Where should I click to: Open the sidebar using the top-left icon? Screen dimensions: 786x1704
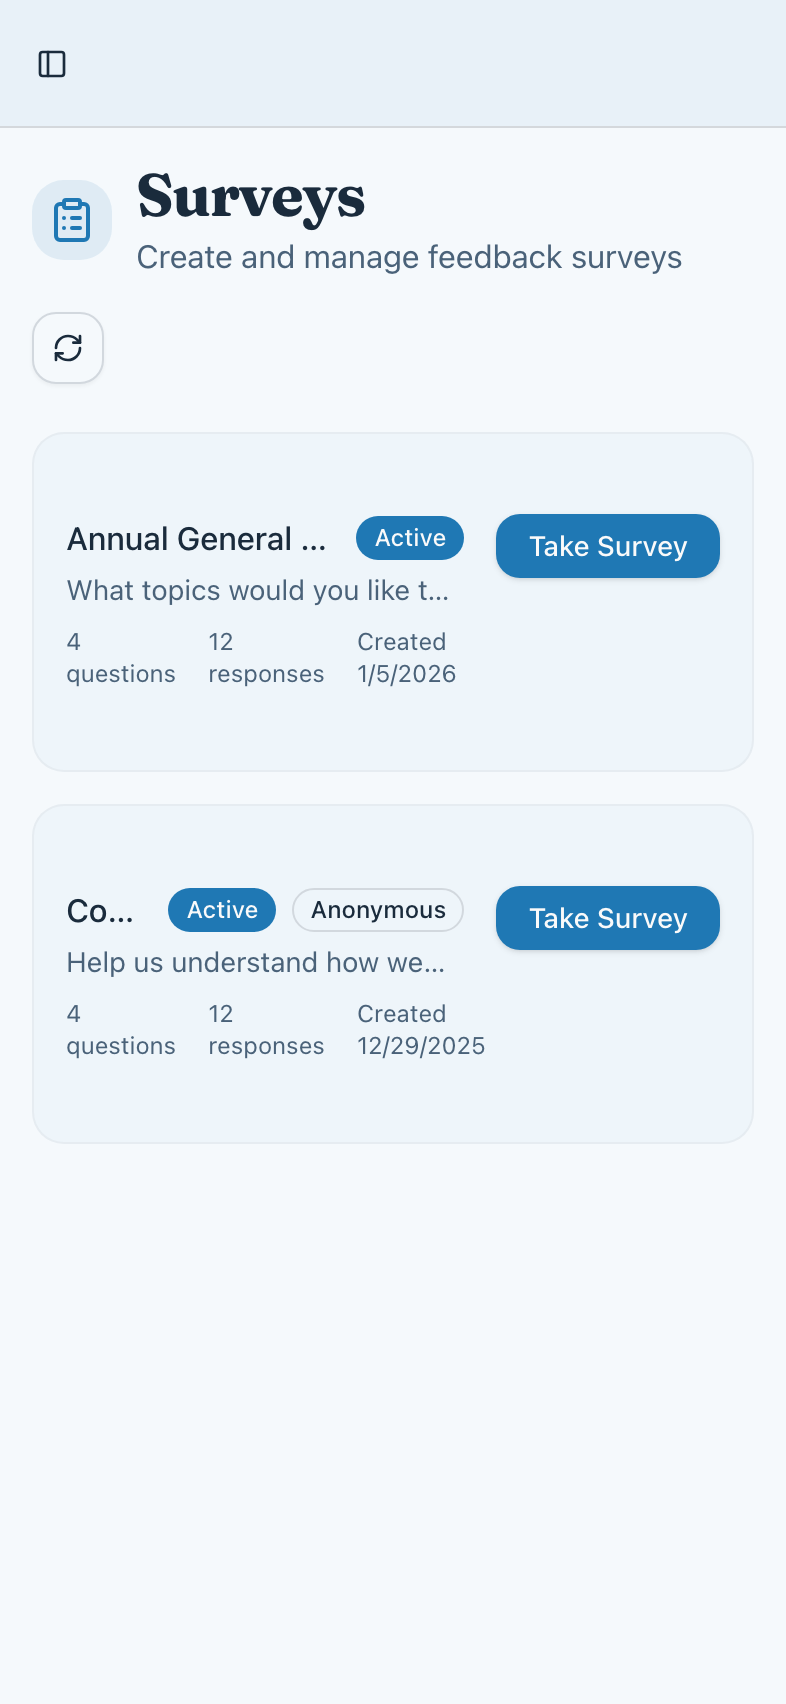point(52,63)
